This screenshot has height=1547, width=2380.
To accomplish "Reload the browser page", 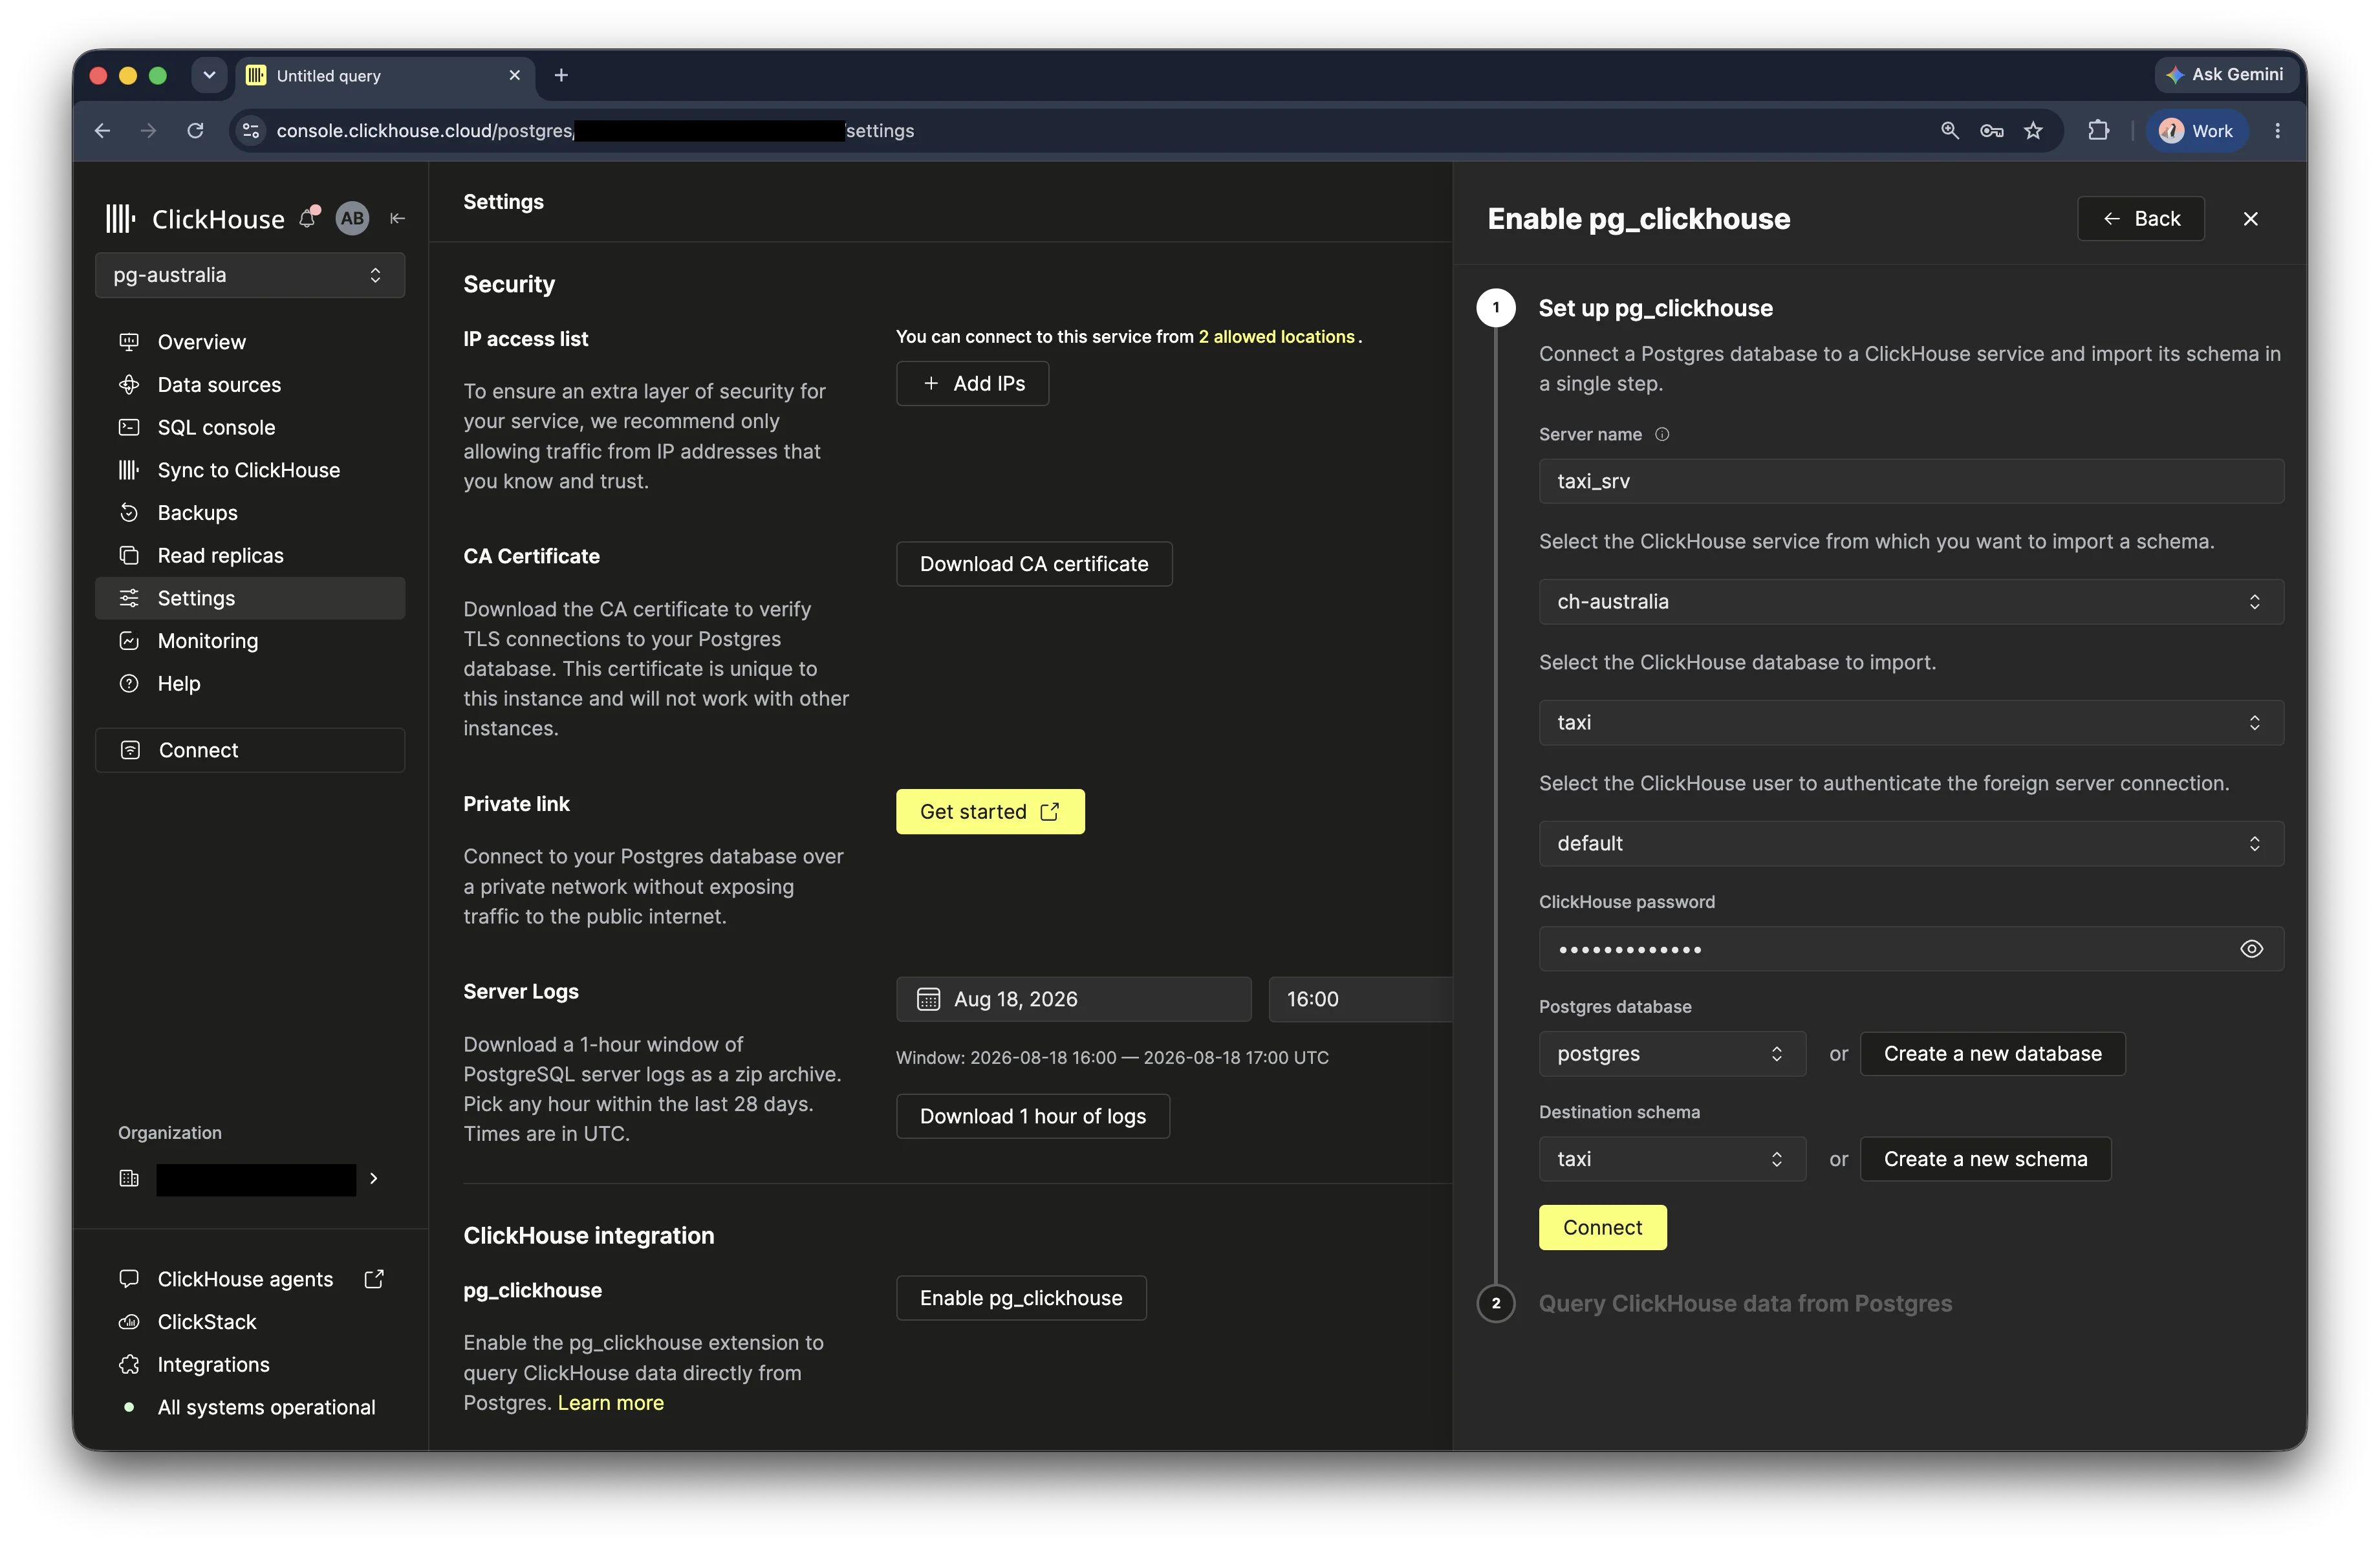I will tap(196, 131).
